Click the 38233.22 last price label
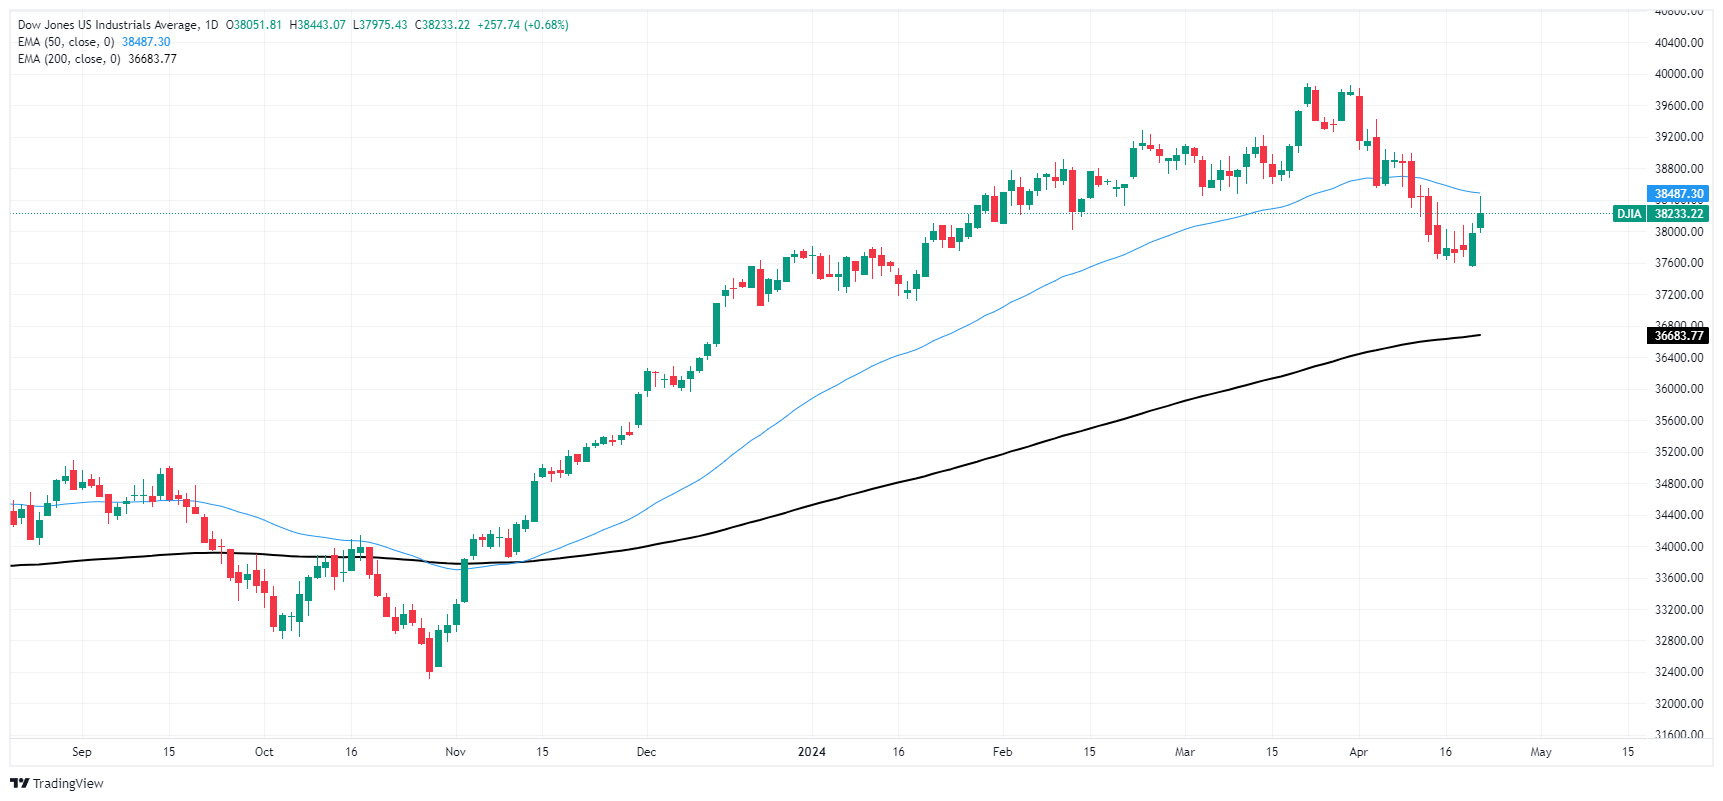 point(1678,214)
